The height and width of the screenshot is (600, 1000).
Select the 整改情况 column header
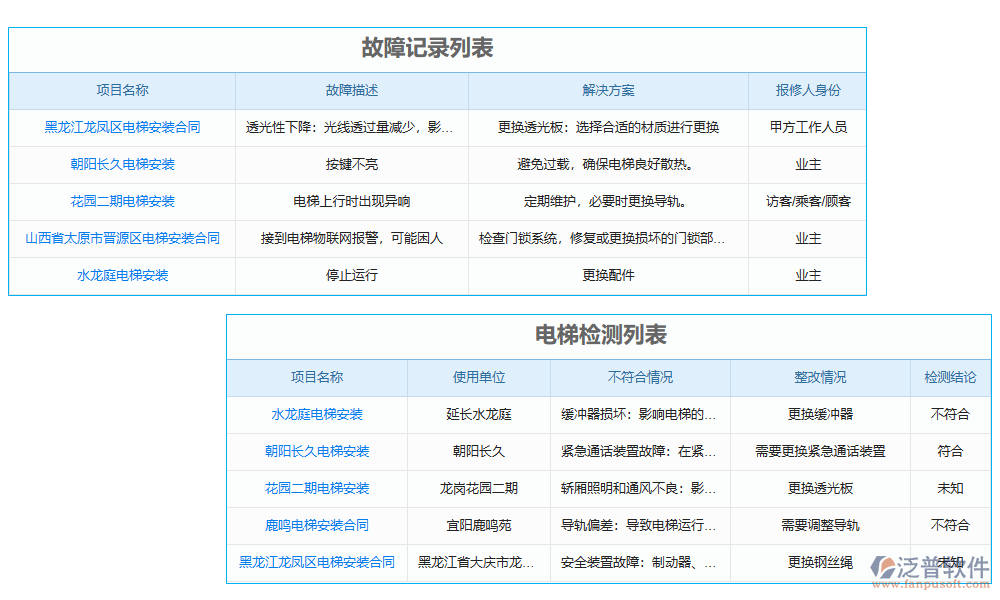coord(820,377)
